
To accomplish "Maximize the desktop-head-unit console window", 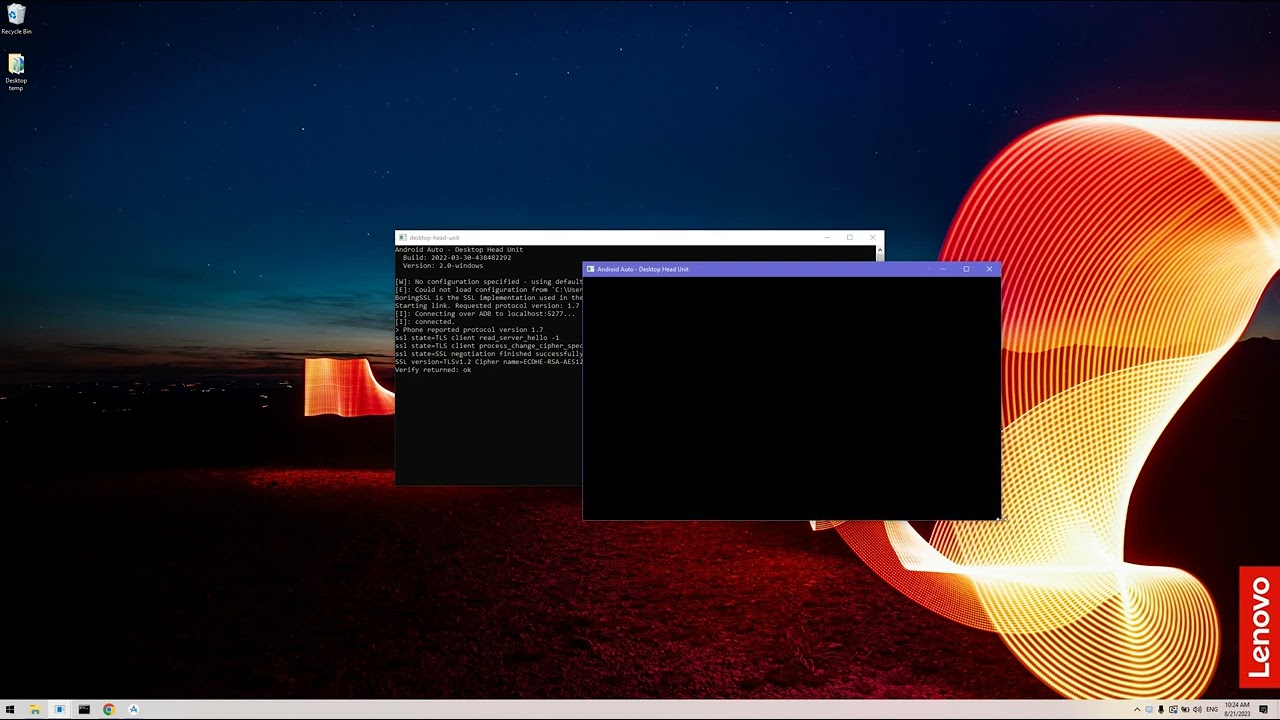I will click(x=850, y=238).
